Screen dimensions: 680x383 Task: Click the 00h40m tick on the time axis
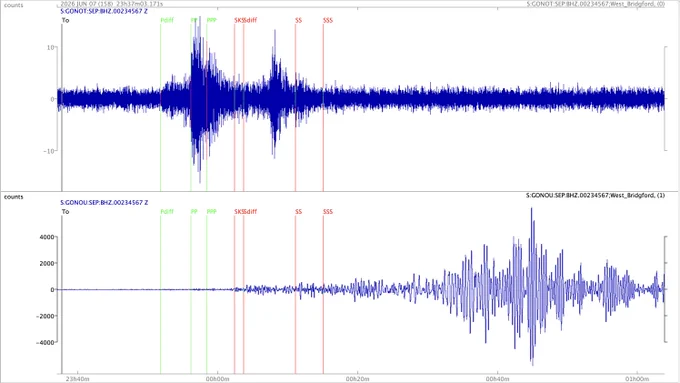(x=497, y=379)
